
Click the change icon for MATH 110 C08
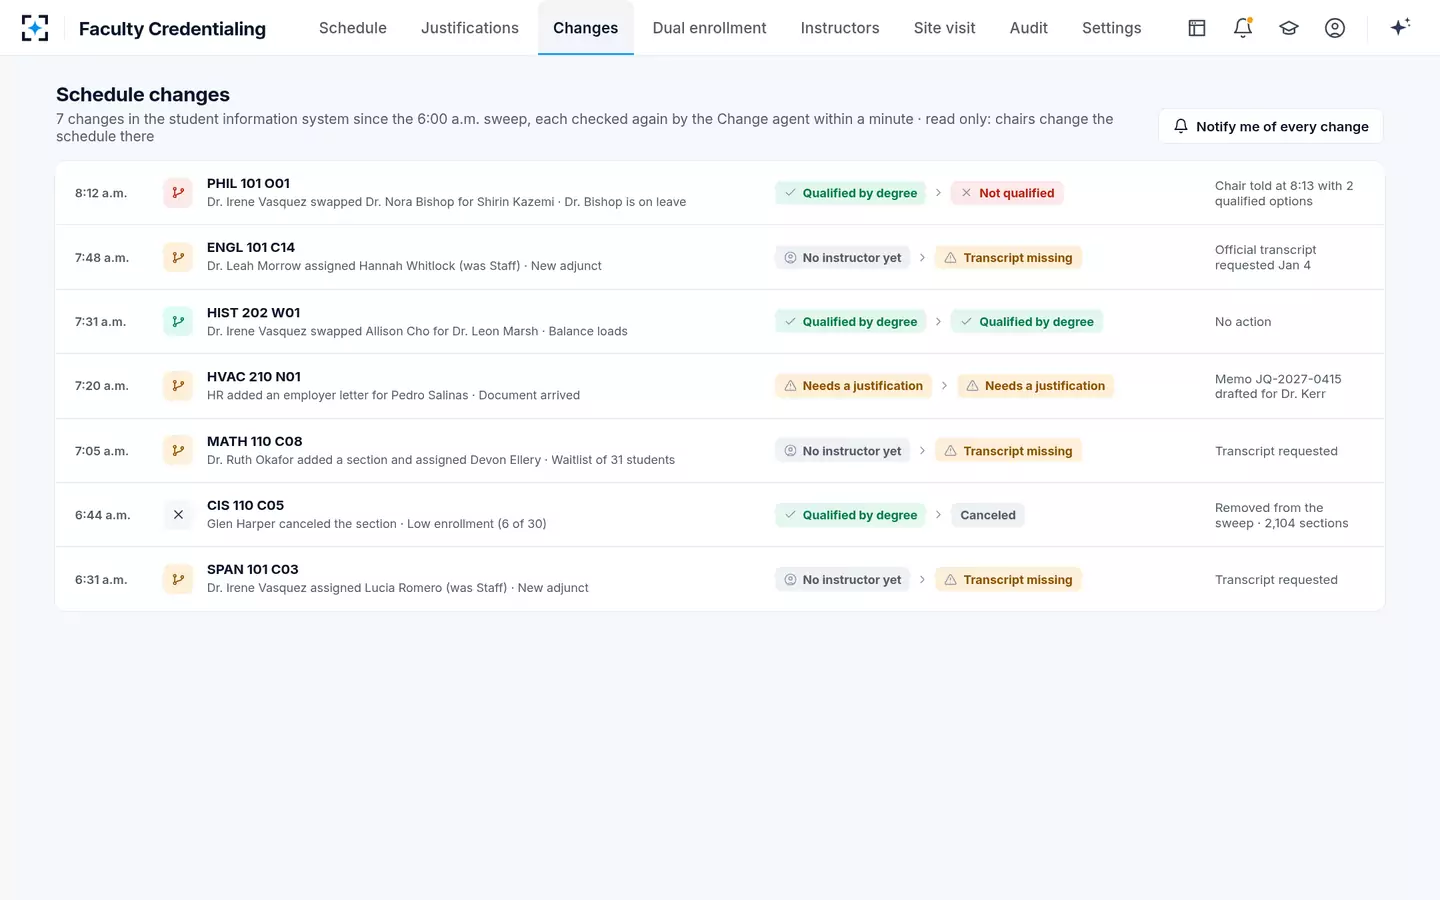tap(178, 451)
